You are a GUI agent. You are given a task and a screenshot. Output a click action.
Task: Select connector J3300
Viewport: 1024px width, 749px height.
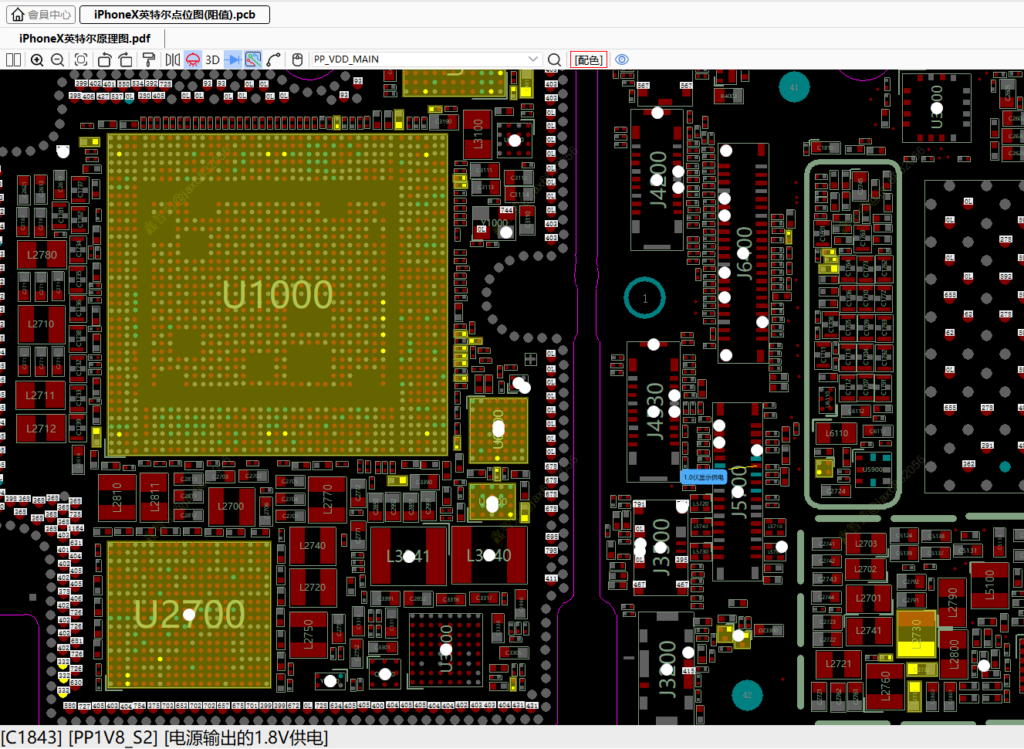[660, 547]
